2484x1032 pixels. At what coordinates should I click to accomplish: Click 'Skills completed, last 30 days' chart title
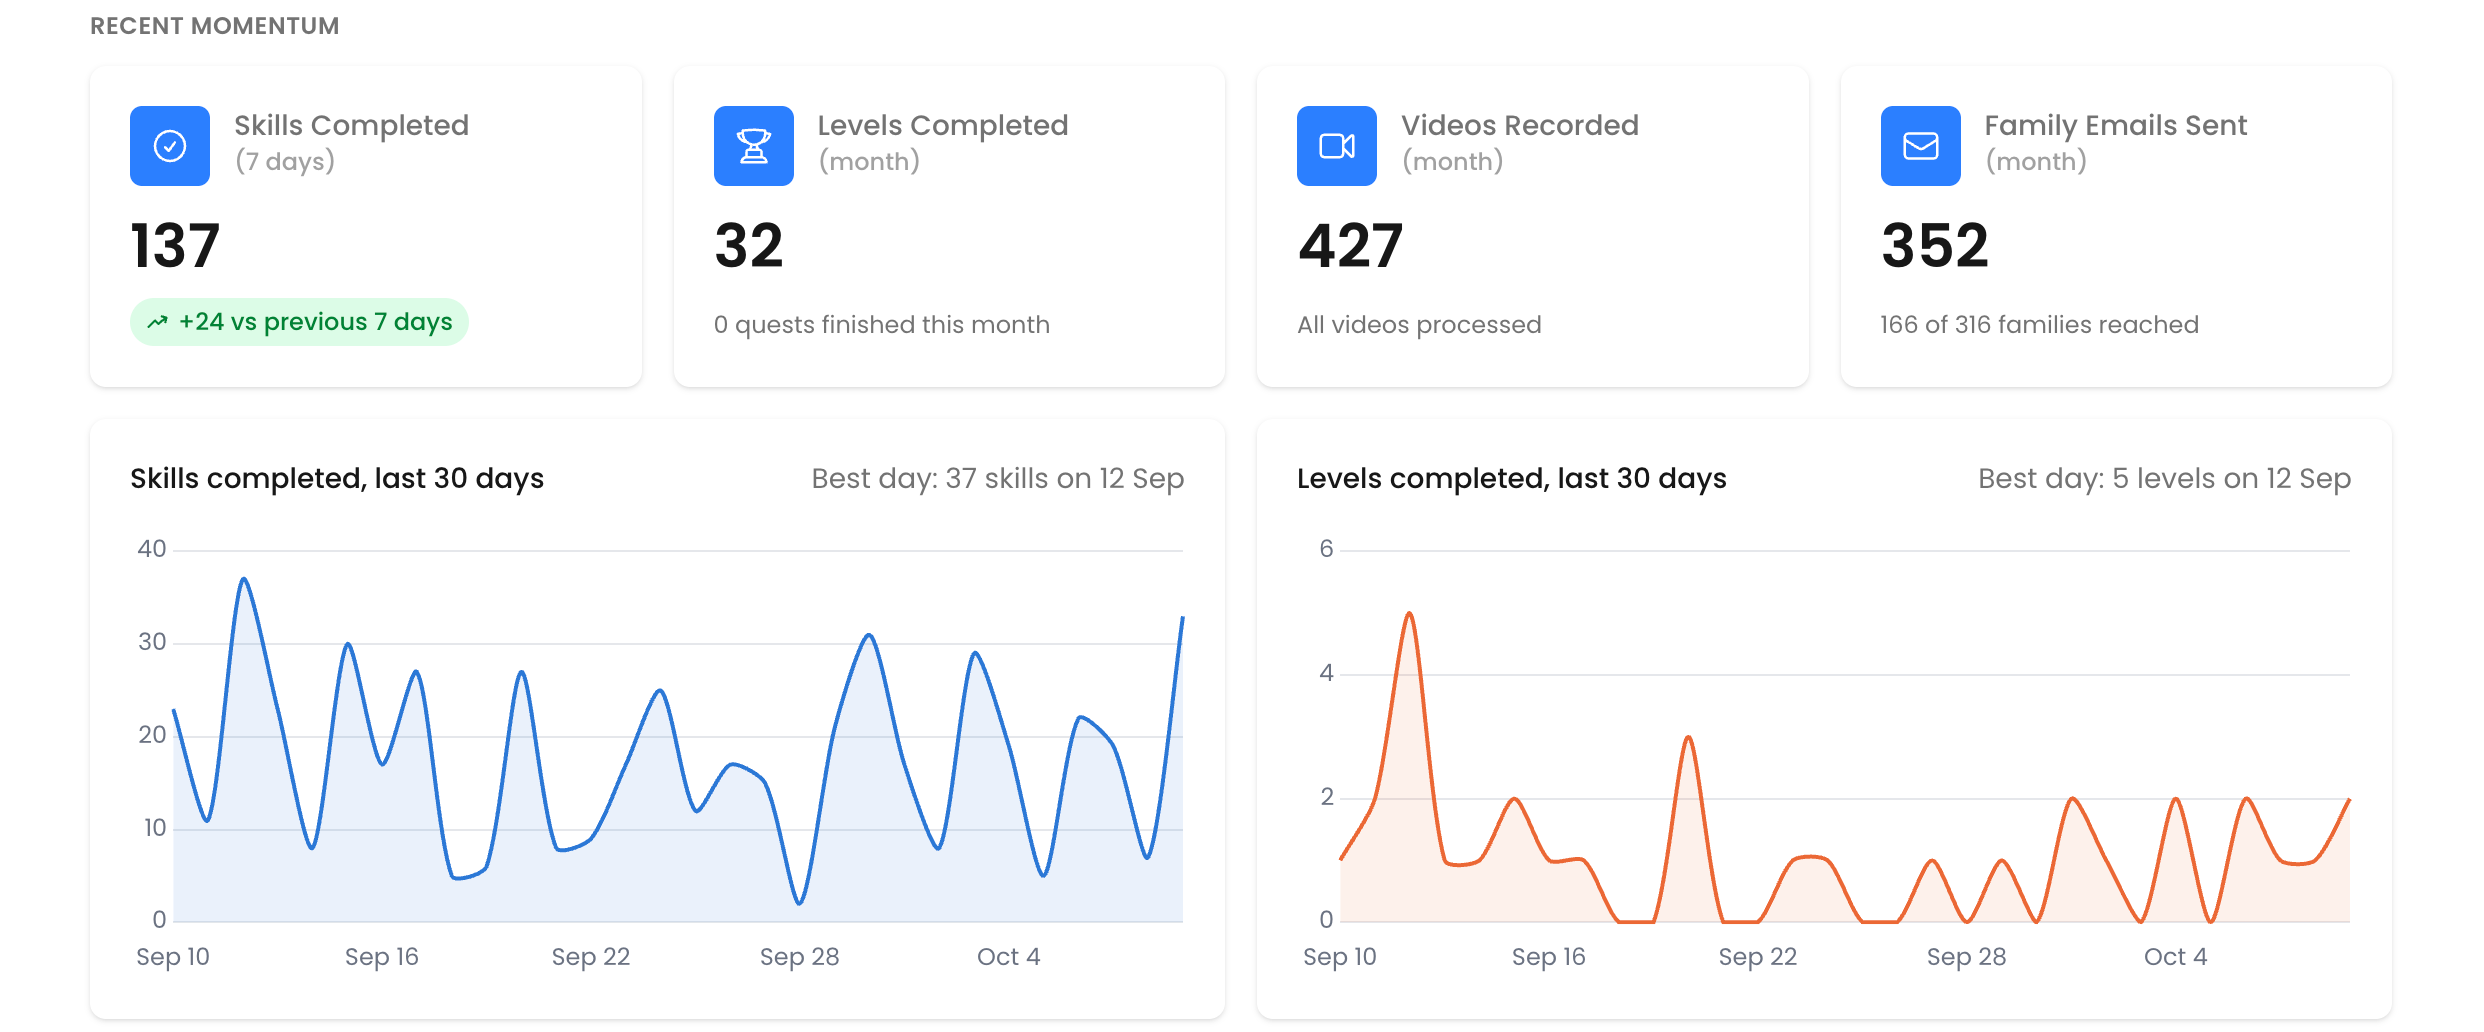coord(337,479)
